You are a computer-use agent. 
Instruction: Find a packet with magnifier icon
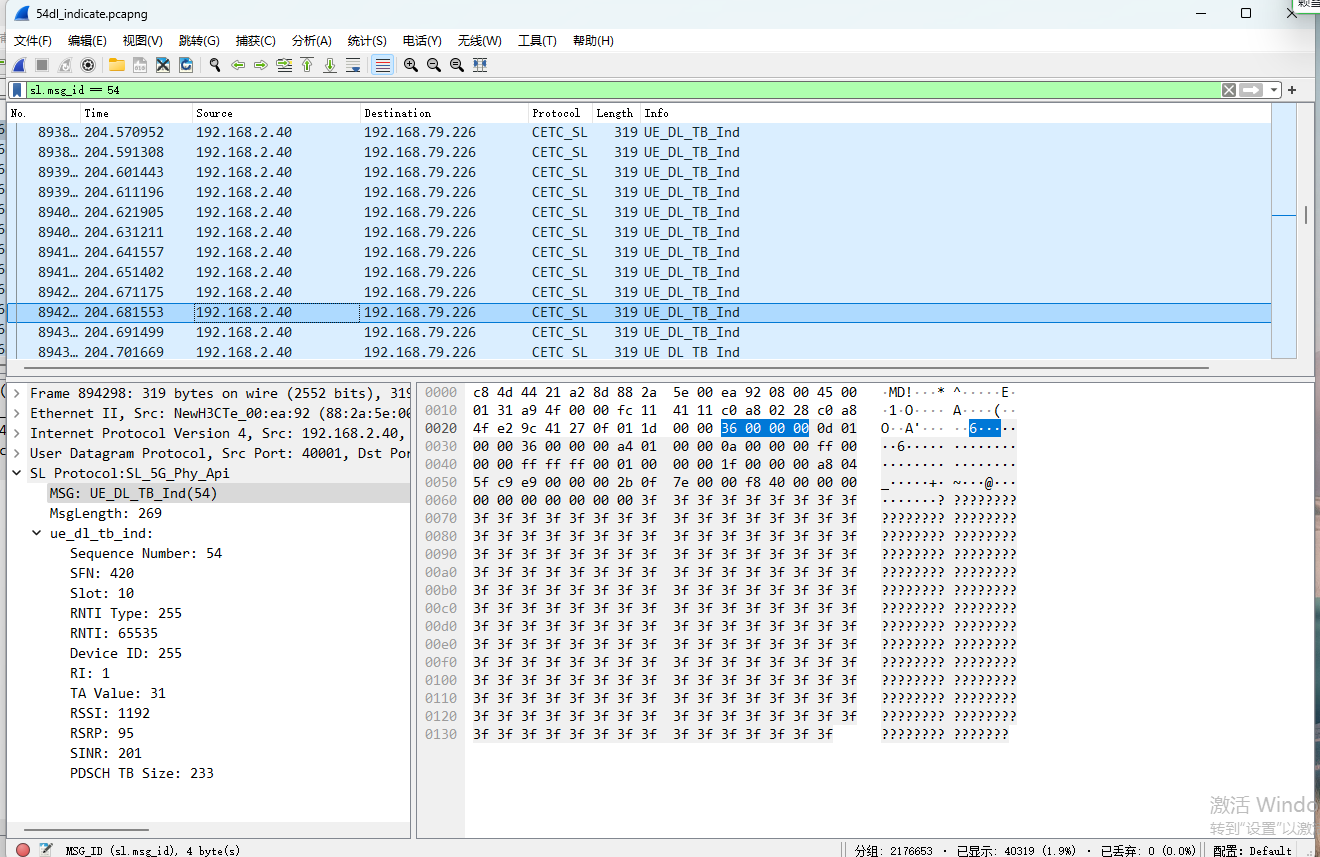(215, 65)
